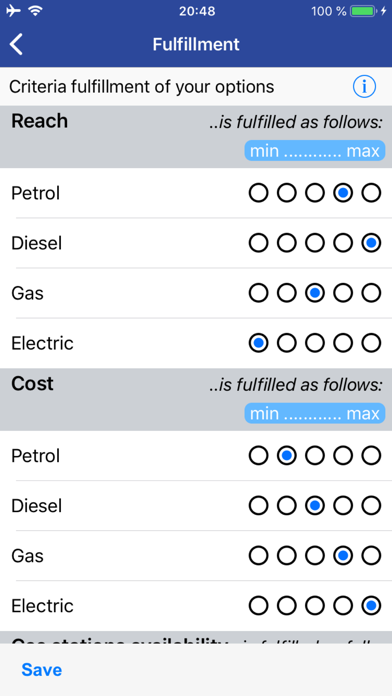Tap the back arrow in header
Viewport: 392px width, 696px height.
click(16, 44)
